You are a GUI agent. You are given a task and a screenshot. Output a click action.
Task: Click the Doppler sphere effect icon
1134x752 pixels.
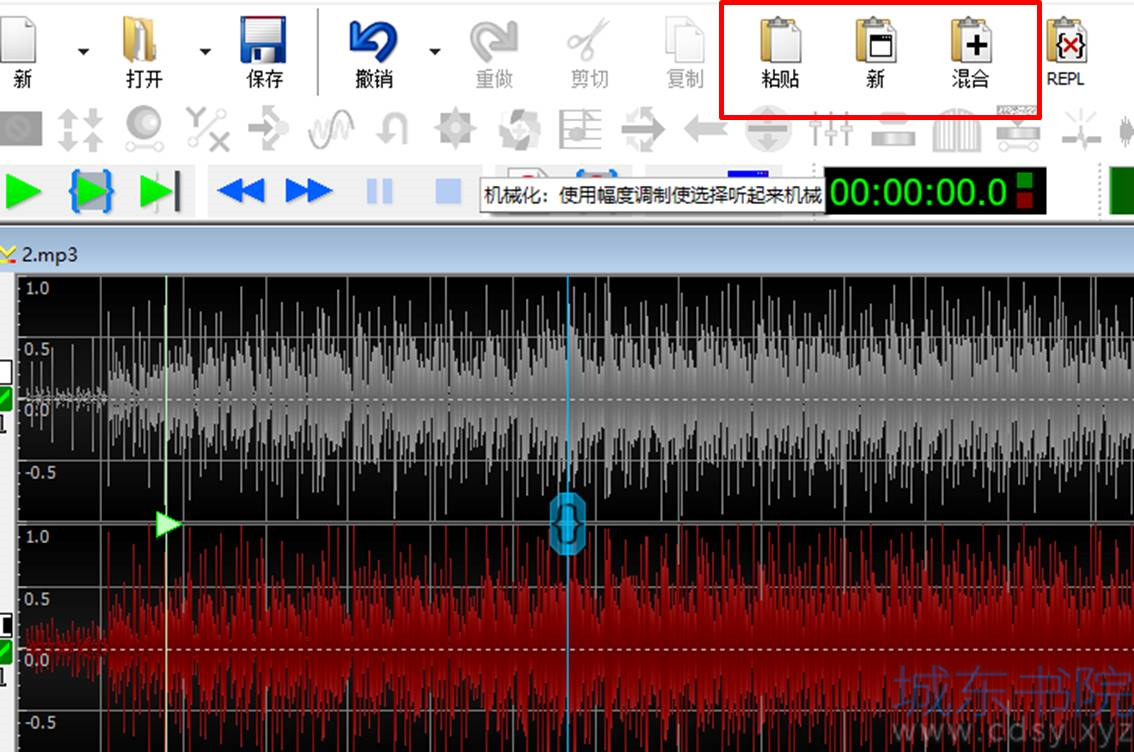point(144,129)
